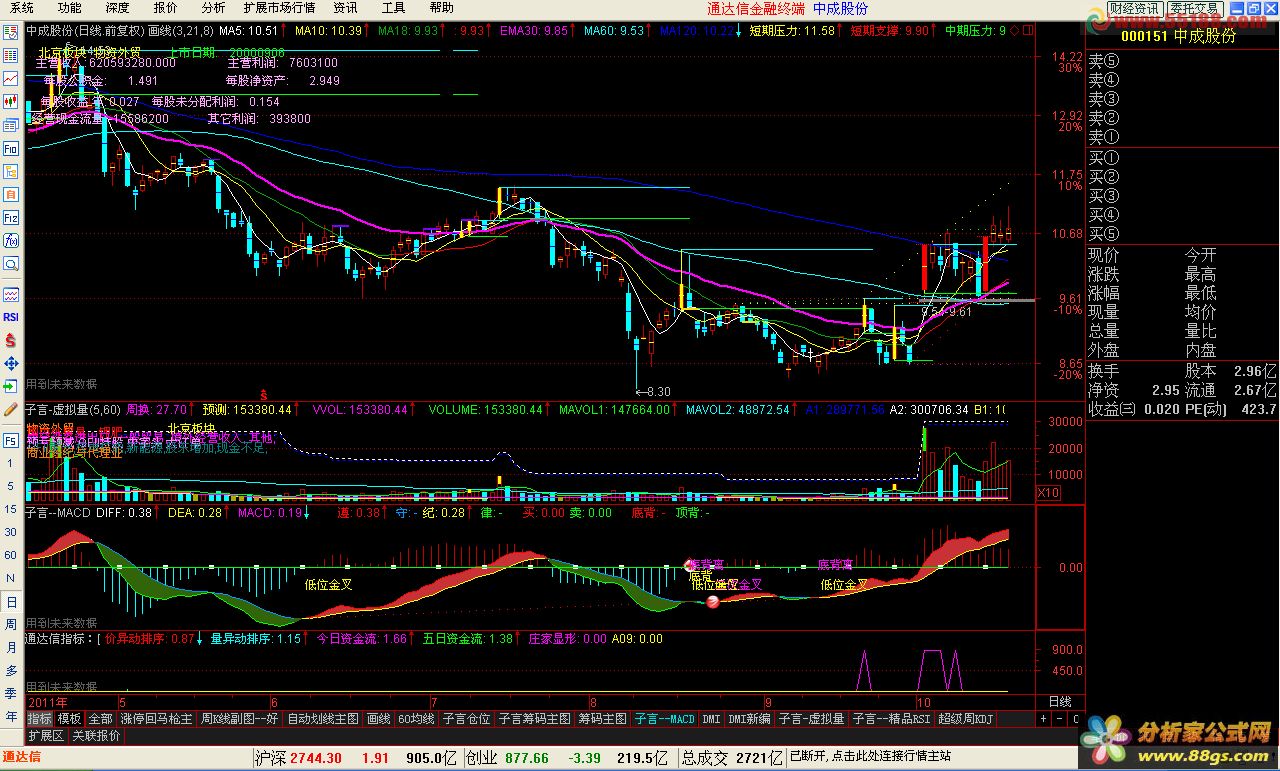Open the 功能 menu
Viewport: 1280px width, 771px height.
click(x=69, y=8)
